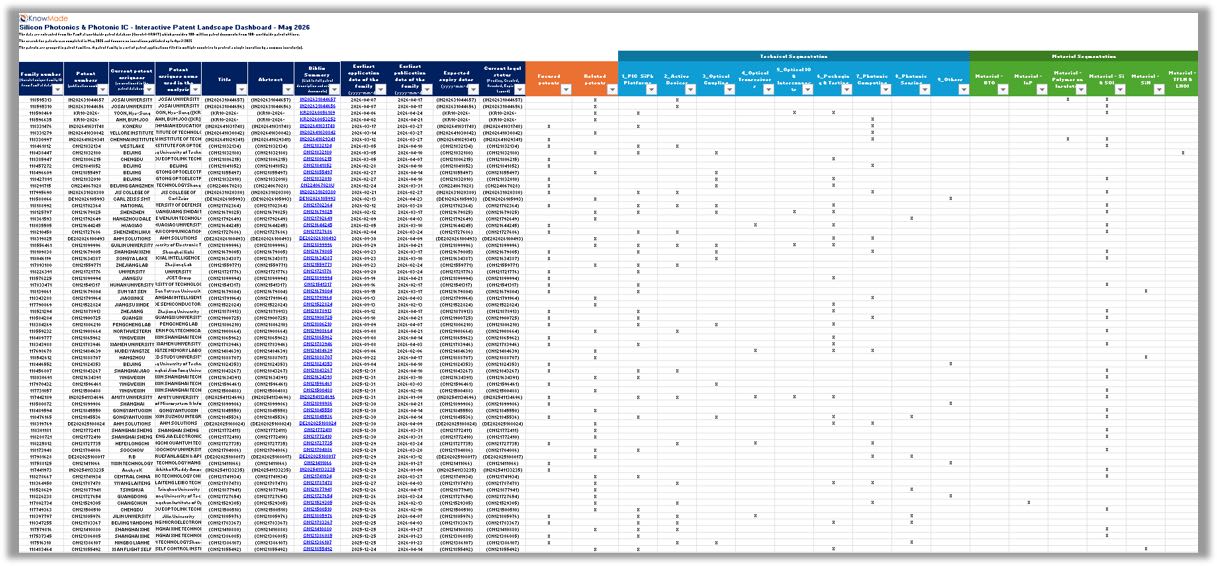Open the Earliest application date filter dropdown
The height and width of the screenshot is (566, 1217).
pyautogui.click(x=380, y=89)
